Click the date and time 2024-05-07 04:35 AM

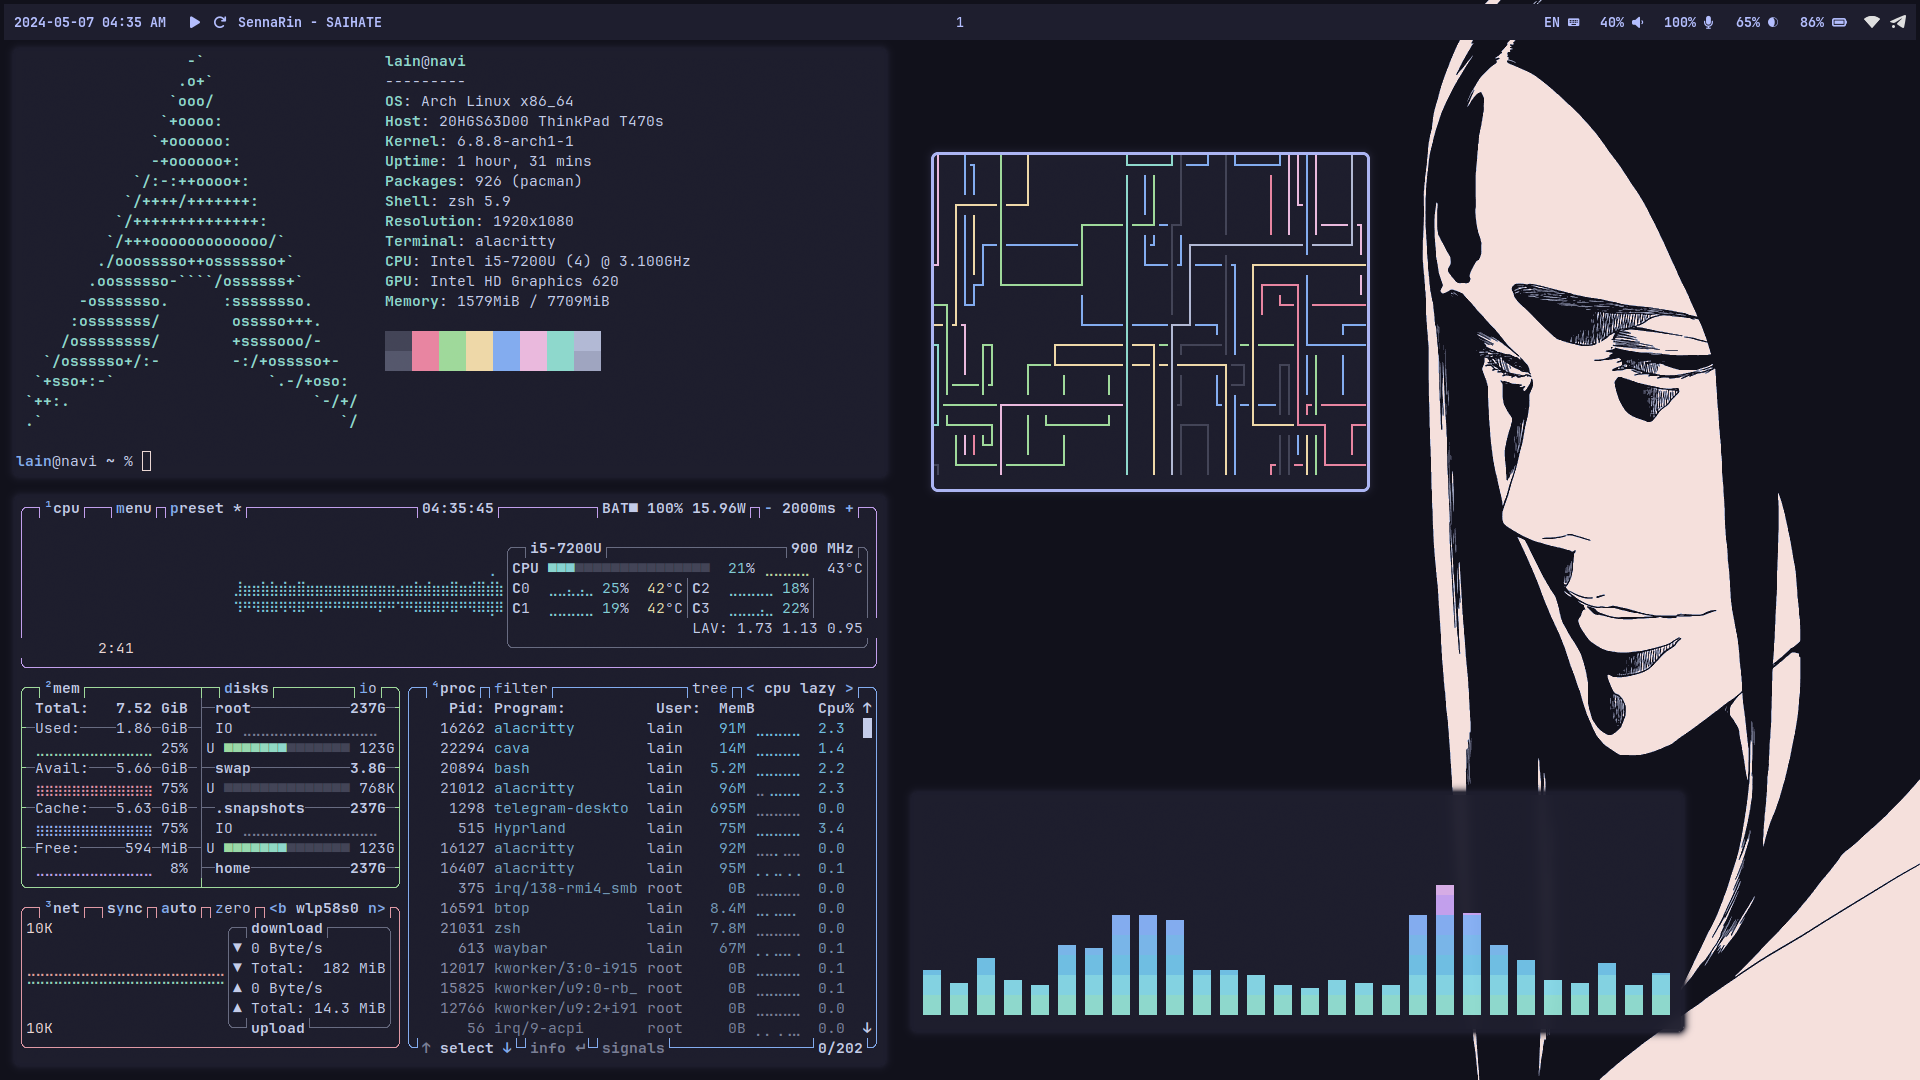(x=90, y=22)
